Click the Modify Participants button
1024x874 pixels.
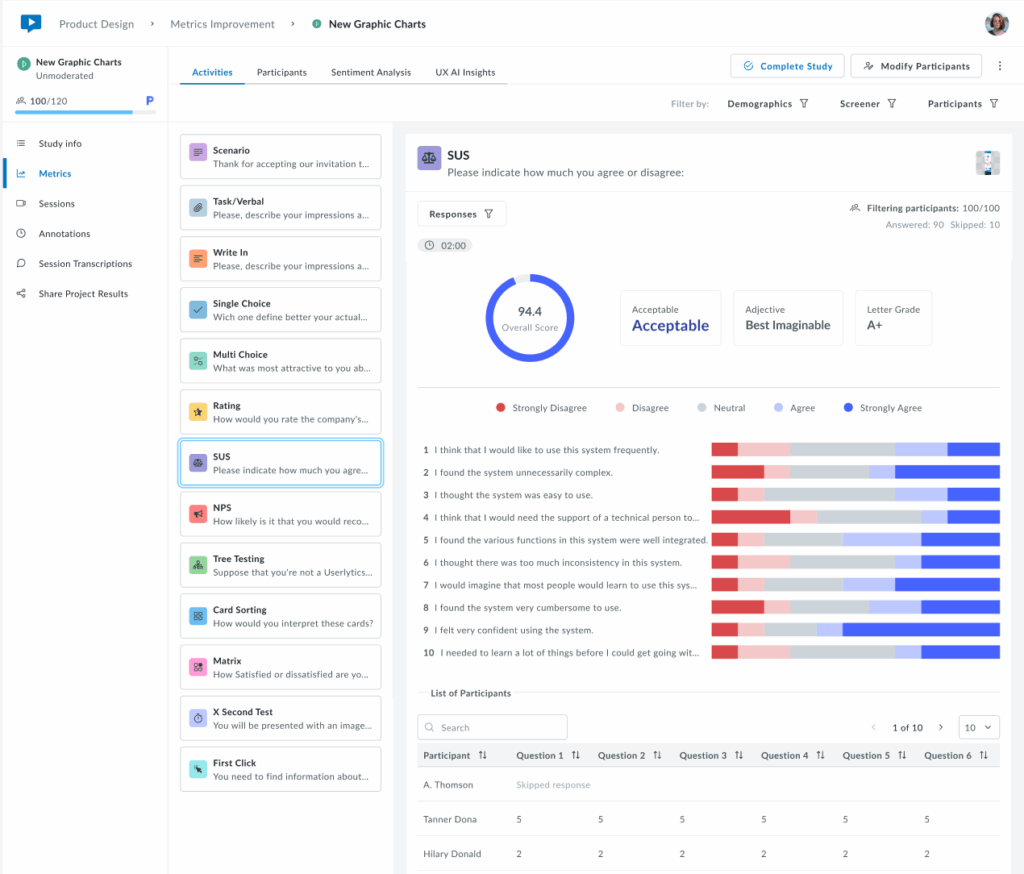[915, 65]
